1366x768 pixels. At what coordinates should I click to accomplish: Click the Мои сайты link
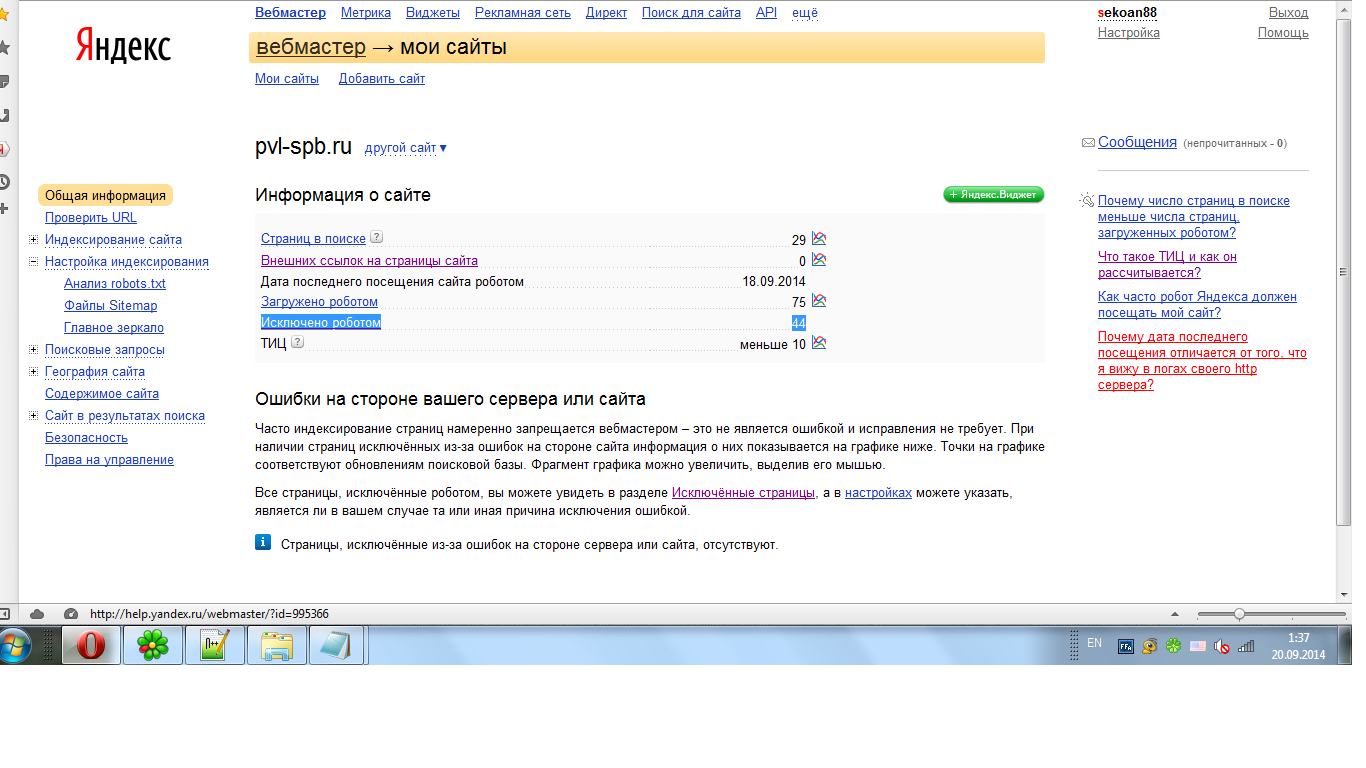[x=287, y=79]
